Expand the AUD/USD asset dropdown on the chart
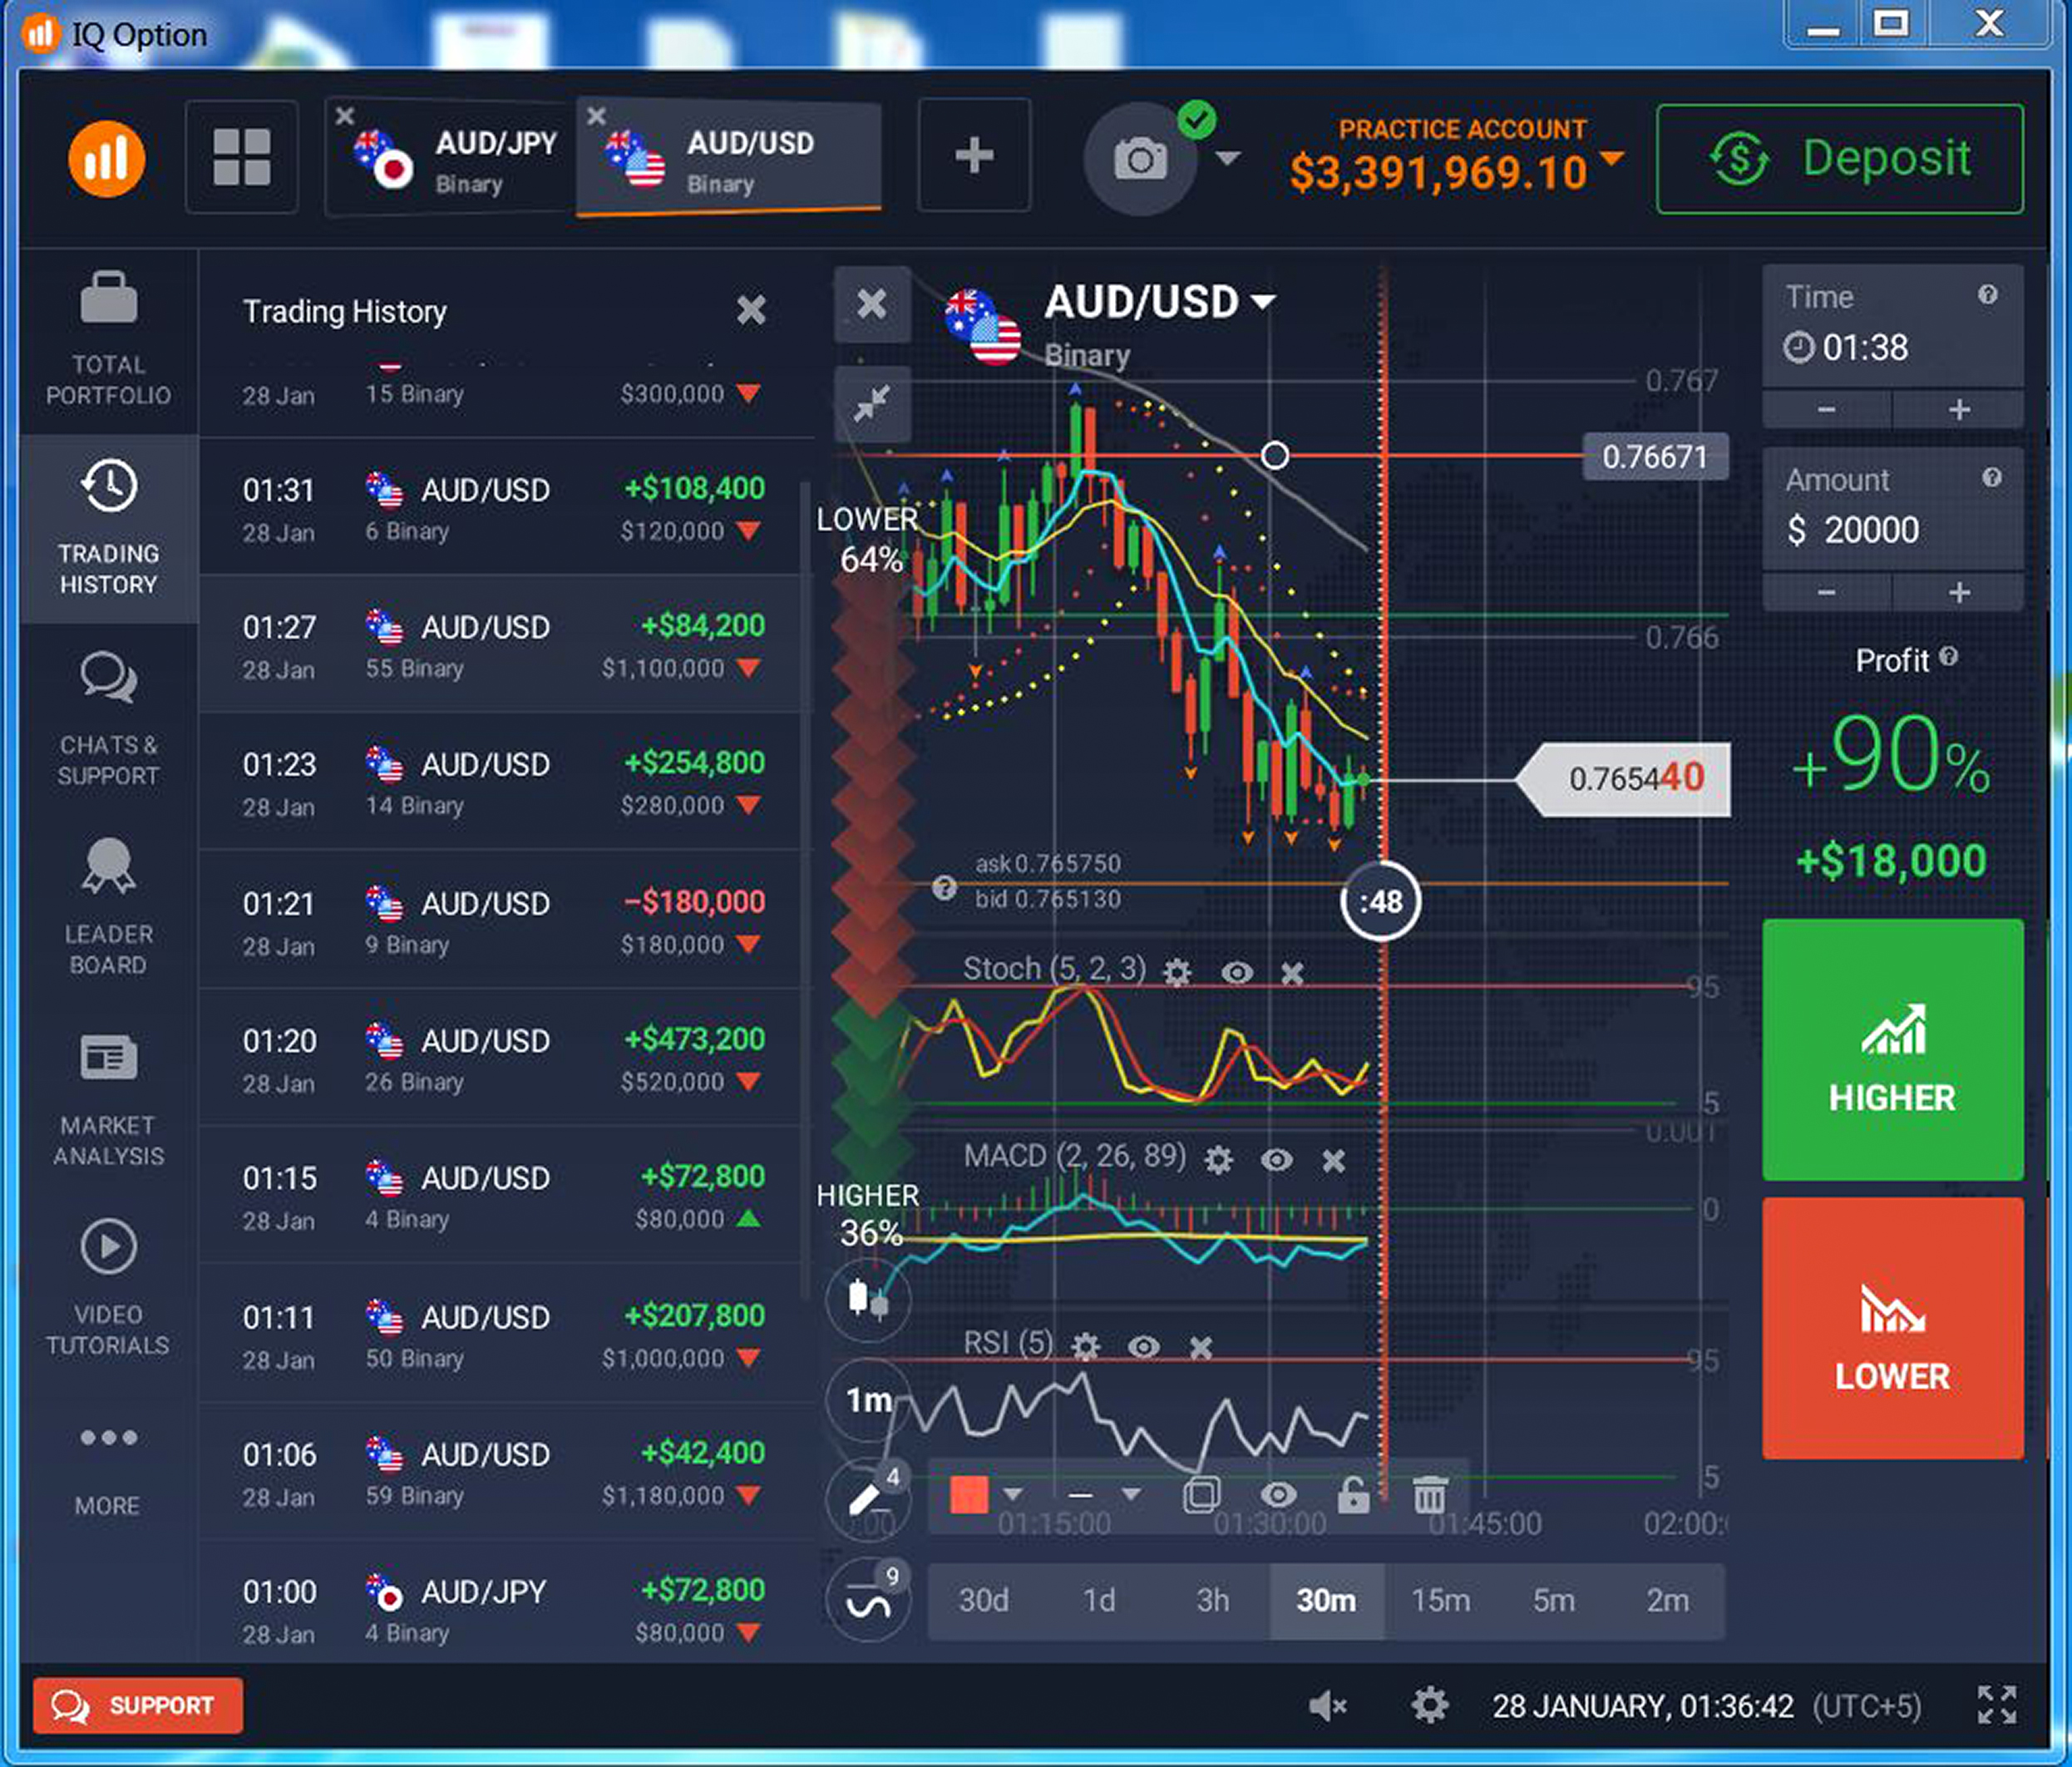 [x=1263, y=301]
